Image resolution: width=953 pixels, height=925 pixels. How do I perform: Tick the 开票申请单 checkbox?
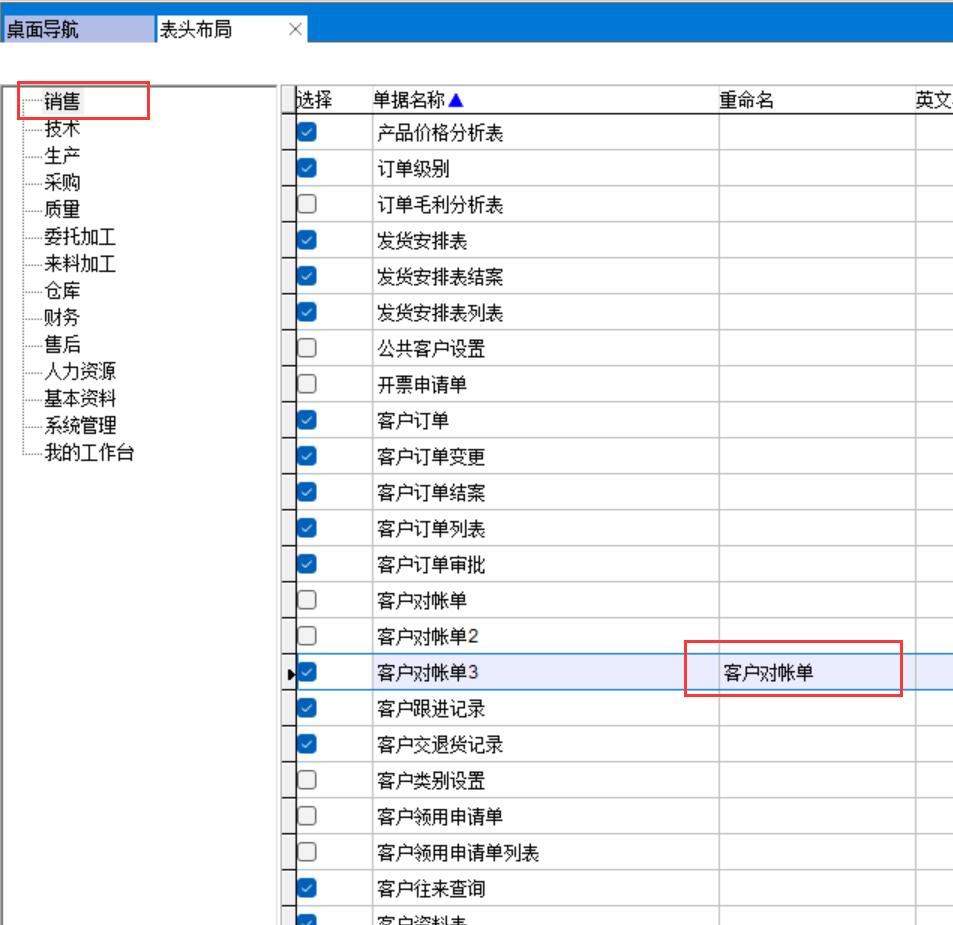(x=307, y=384)
